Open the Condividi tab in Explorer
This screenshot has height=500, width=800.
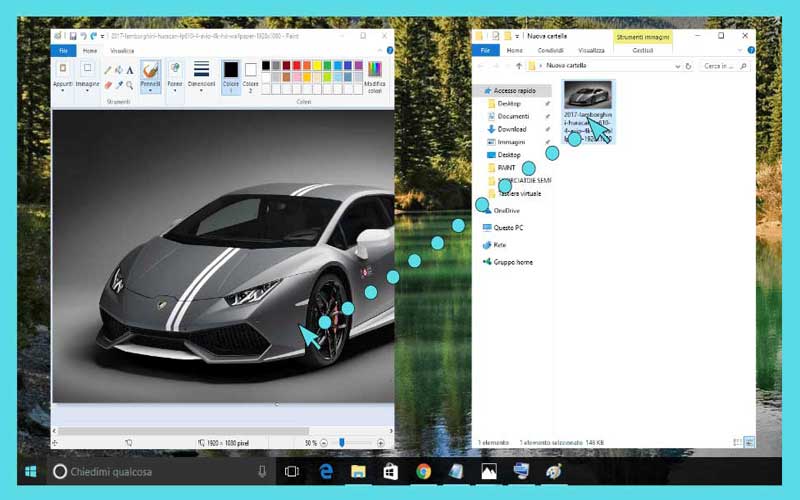point(550,50)
